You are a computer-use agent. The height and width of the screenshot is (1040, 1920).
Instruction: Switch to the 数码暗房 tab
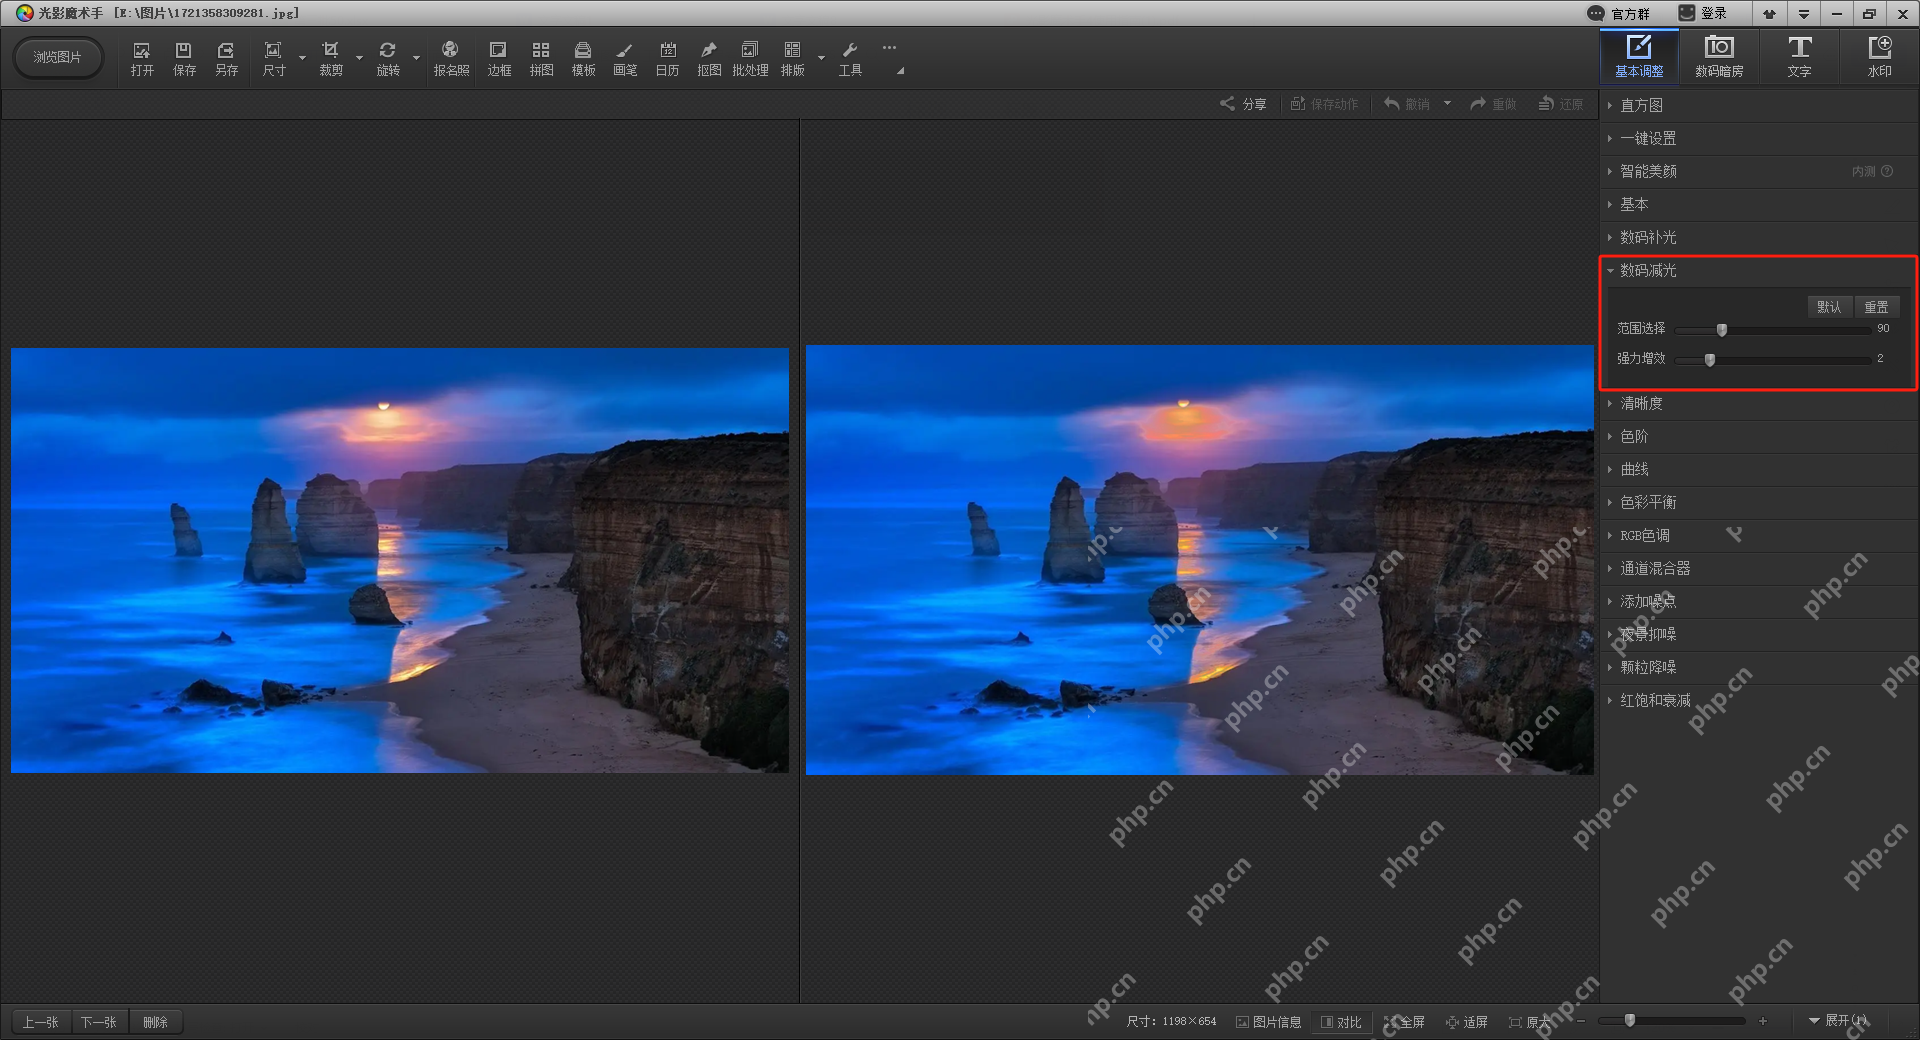pos(1719,57)
